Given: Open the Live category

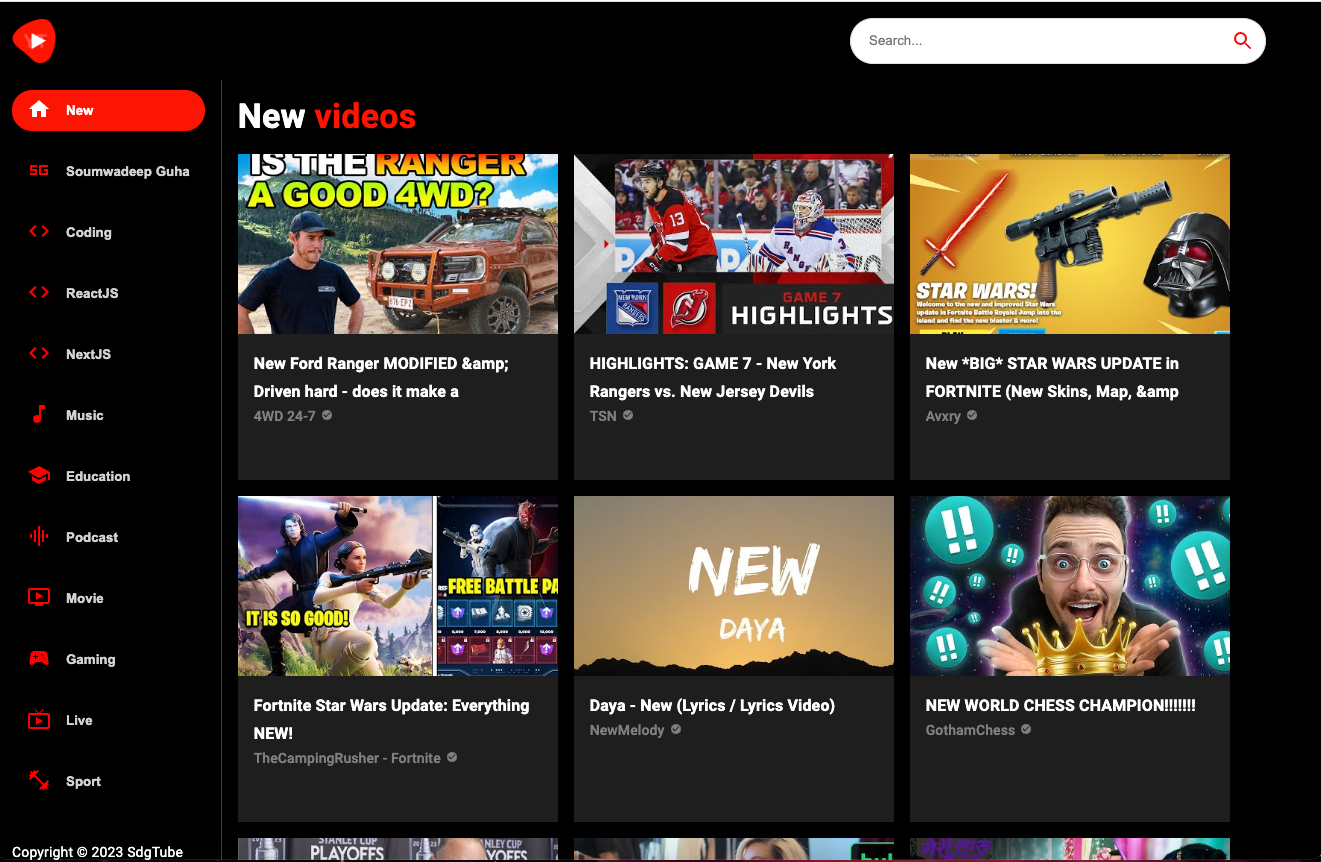Looking at the screenshot, I should pos(108,720).
